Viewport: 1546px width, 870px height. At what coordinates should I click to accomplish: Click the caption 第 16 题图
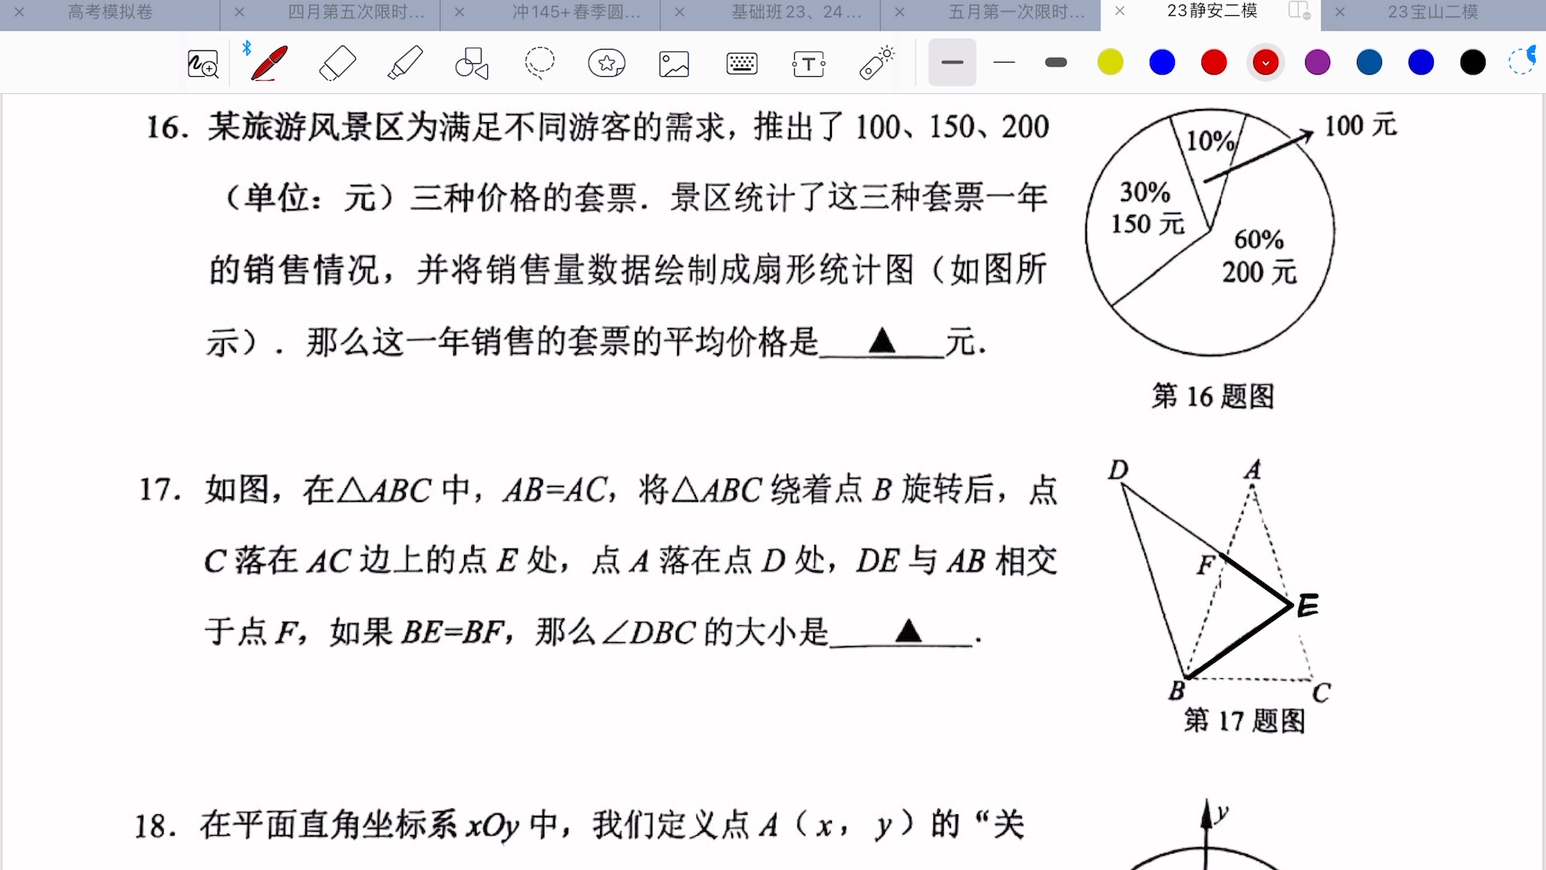point(1213,396)
